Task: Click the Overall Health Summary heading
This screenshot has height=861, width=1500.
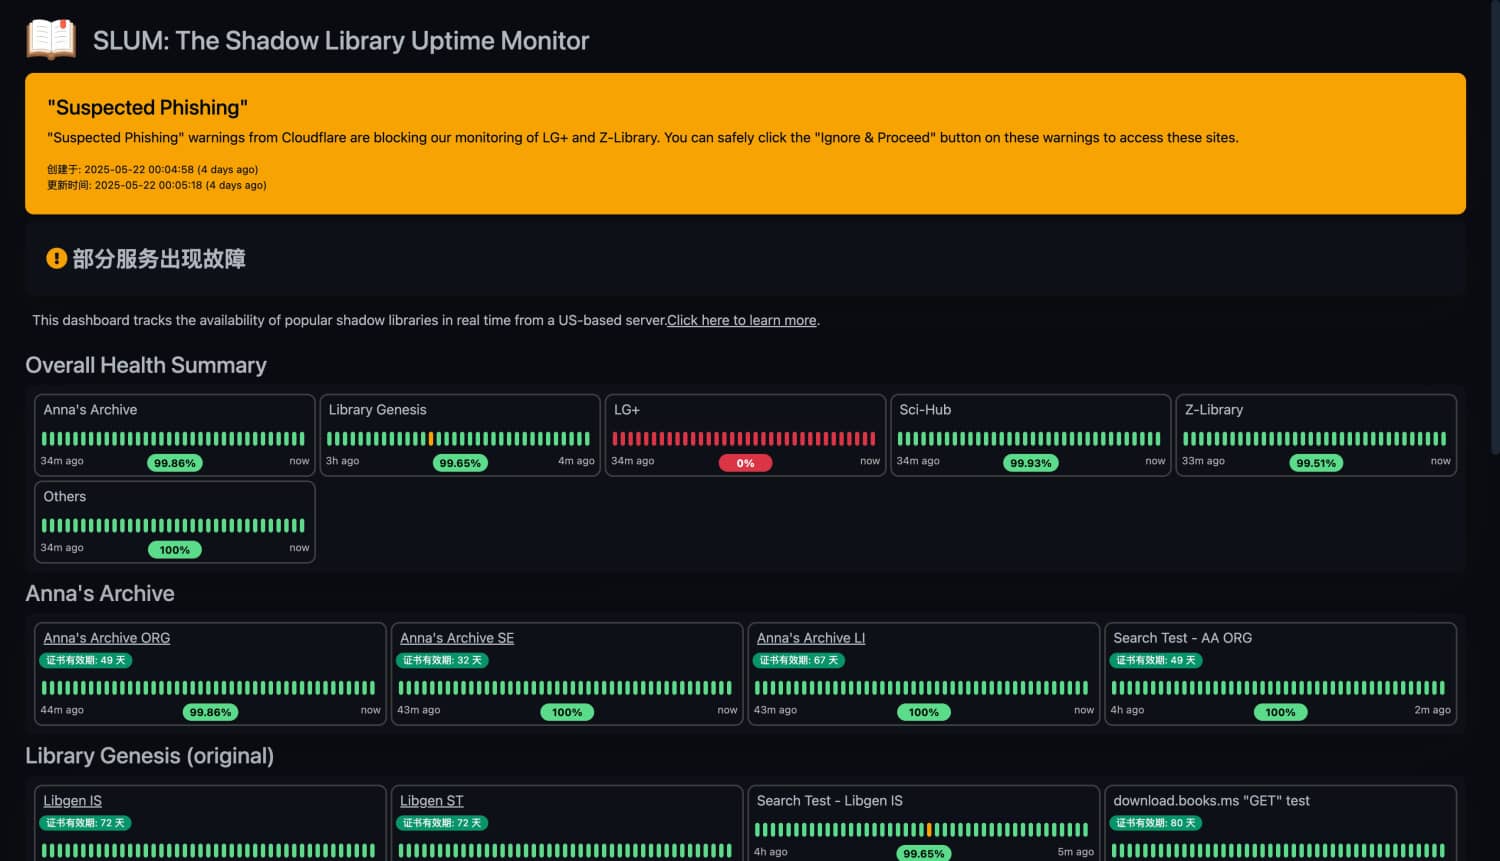Action: [146, 365]
